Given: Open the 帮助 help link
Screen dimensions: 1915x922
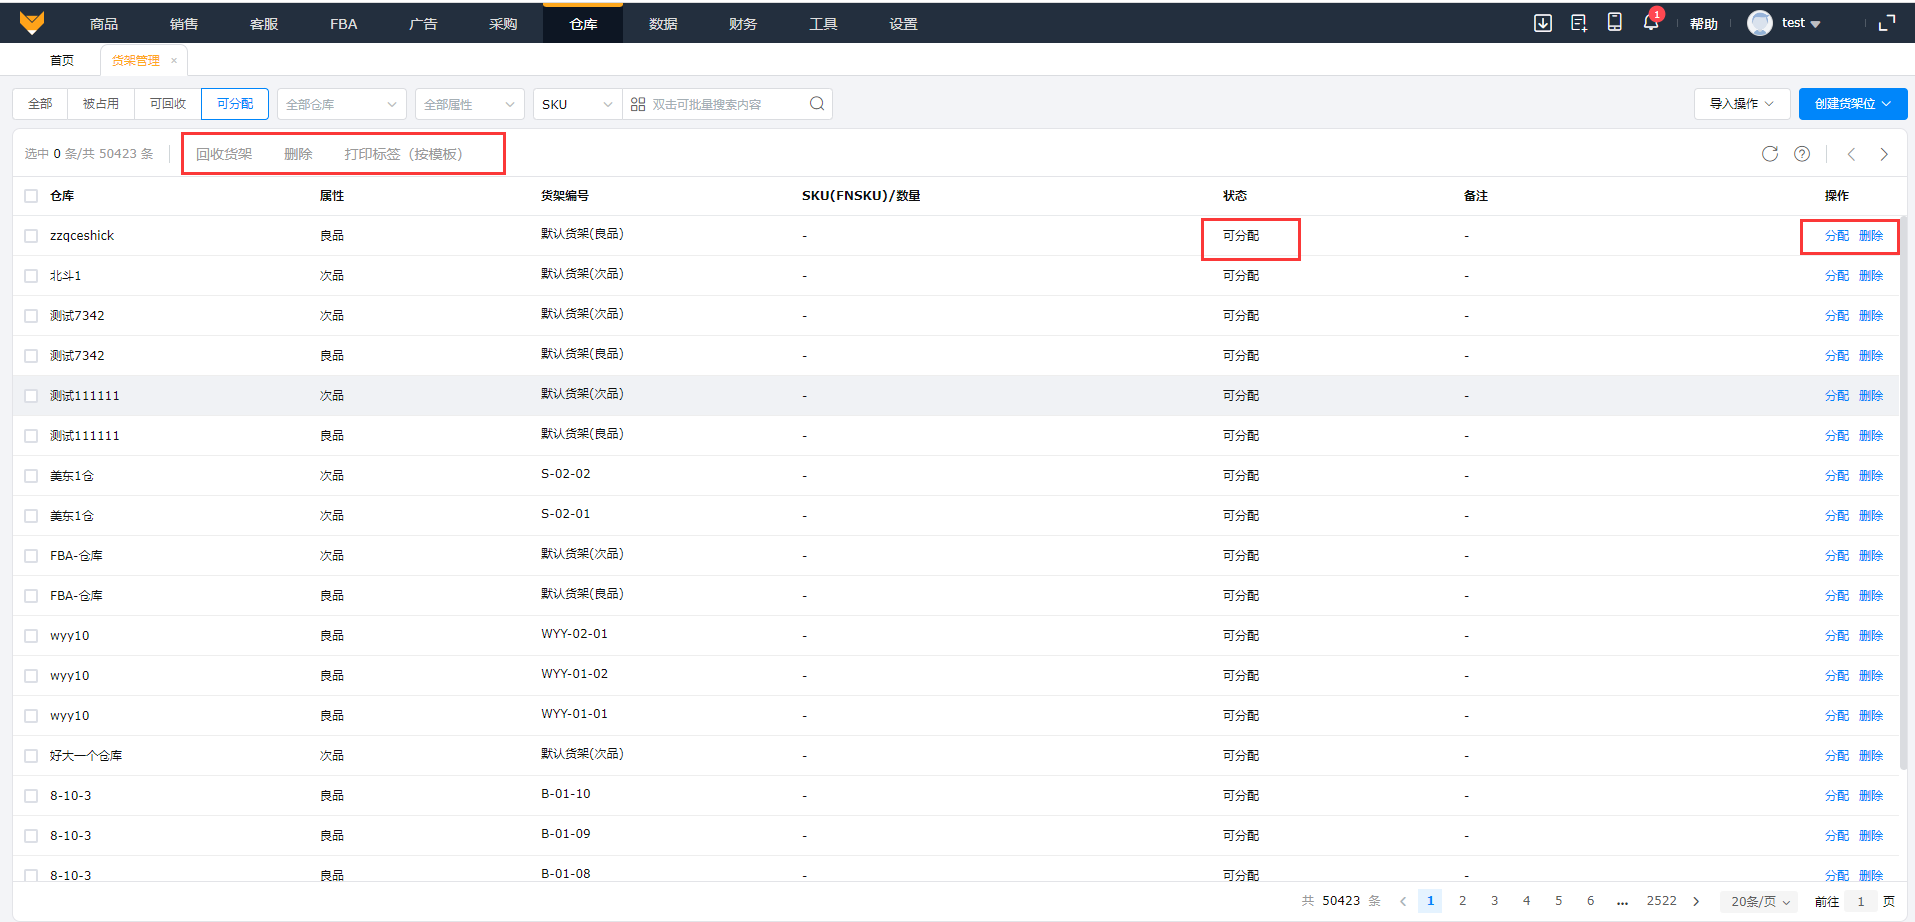Looking at the screenshot, I should point(1704,24).
